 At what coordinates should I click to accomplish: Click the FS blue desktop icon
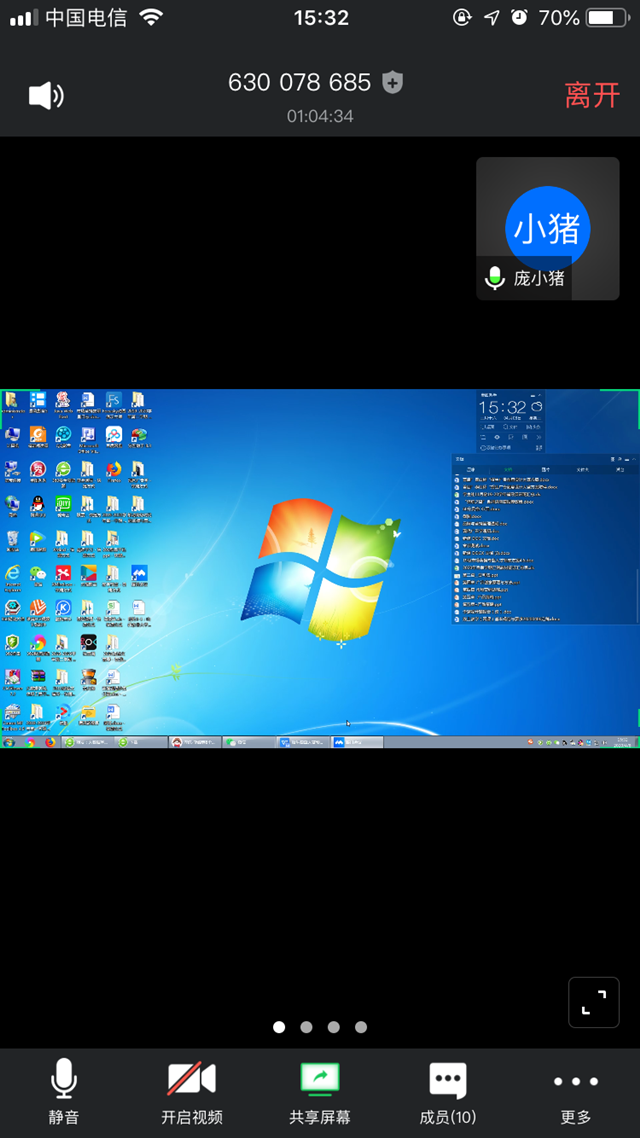[114, 401]
